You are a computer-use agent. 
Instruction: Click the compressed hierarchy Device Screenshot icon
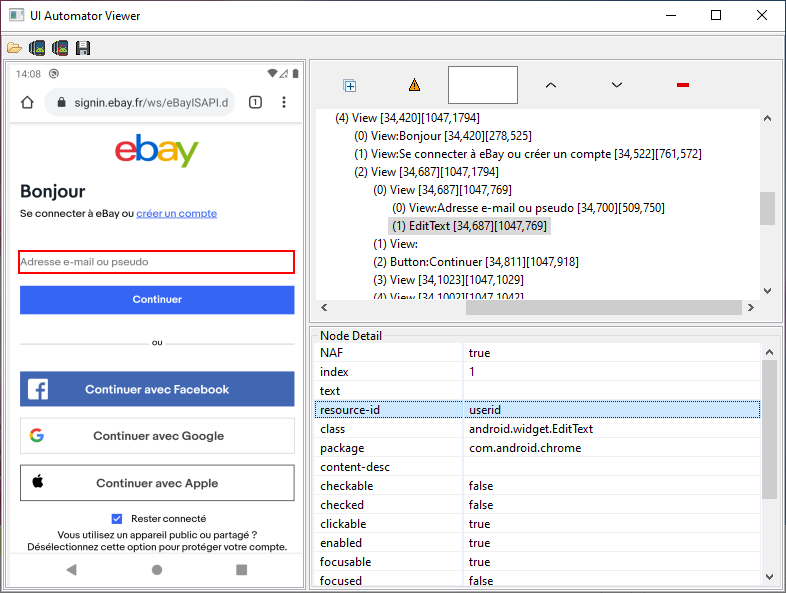tap(60, 48)
